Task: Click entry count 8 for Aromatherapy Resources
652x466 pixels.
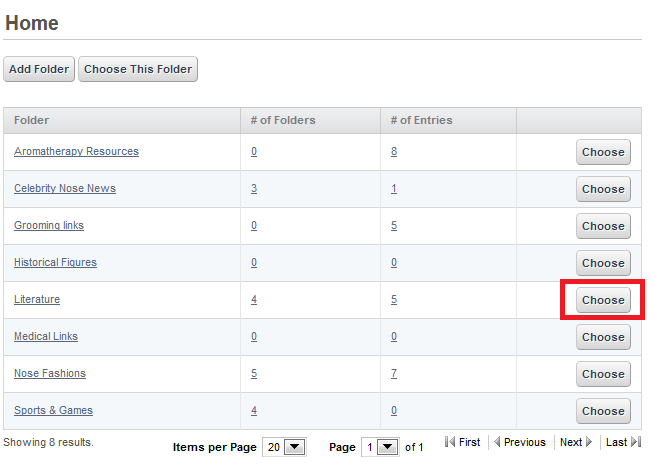Action: click(x=394, y=151)
